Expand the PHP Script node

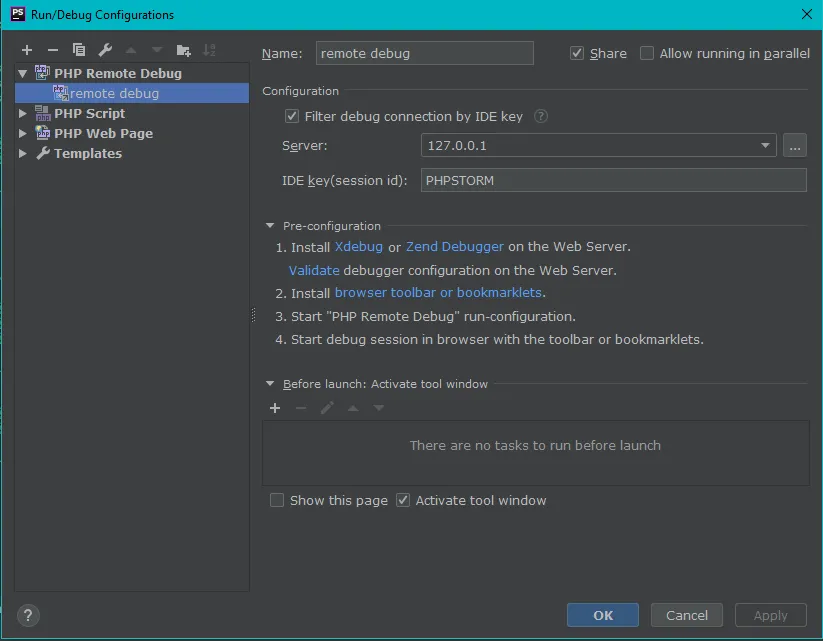(23, 113)
